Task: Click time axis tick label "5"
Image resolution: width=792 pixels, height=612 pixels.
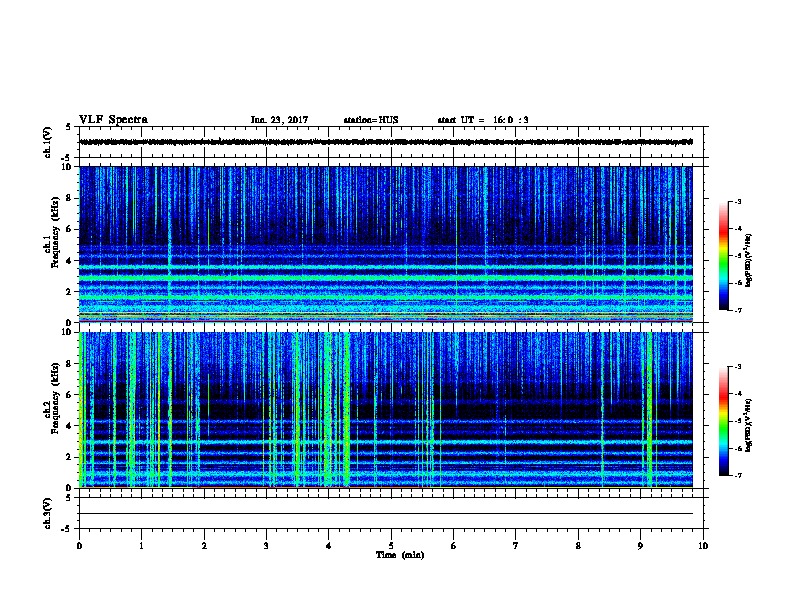Action: click(x=391, y=546)
